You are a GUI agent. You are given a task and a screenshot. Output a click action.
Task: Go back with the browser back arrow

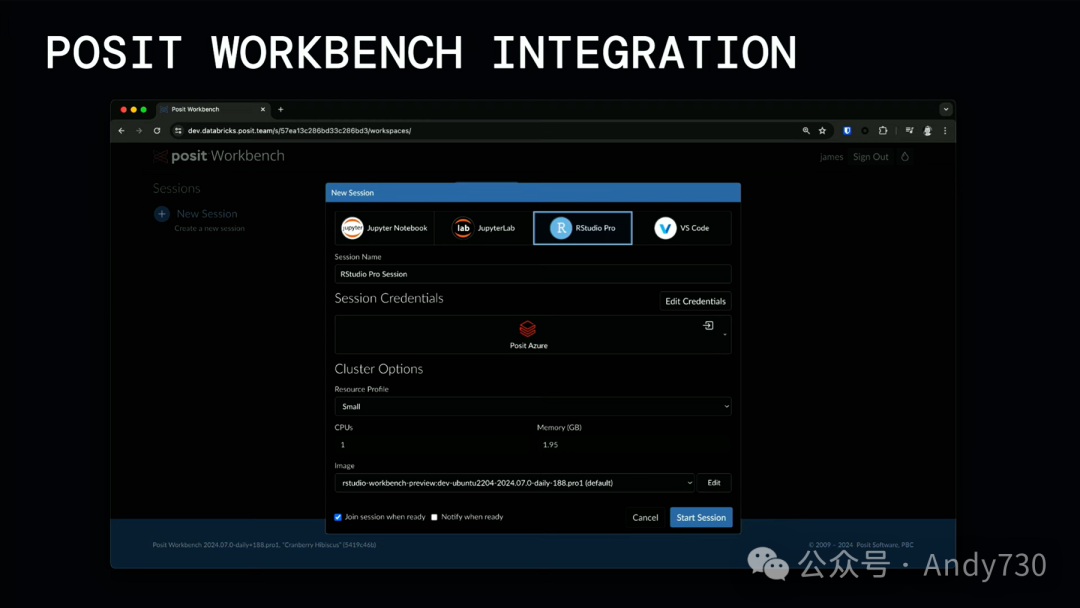(x=121, y=131)
